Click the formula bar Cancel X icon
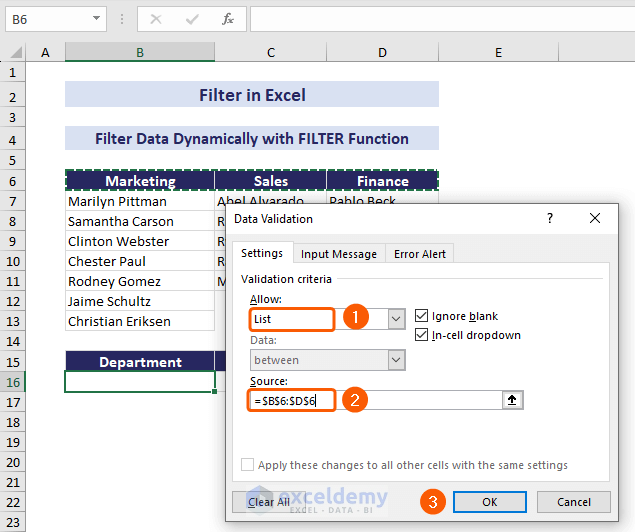The height and width of the screenshot is (532, 635). [x=156, y=19]
